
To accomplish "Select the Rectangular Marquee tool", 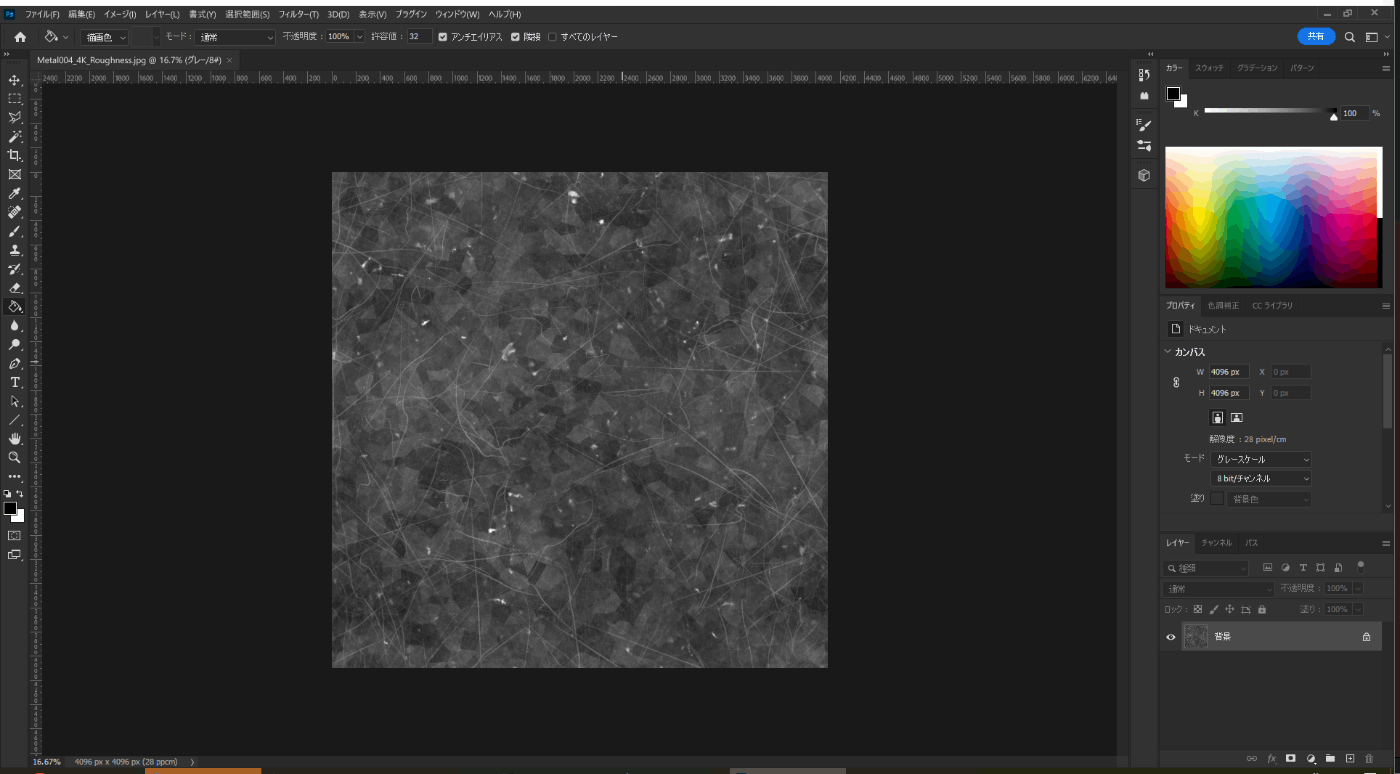I will pos(14,99).
